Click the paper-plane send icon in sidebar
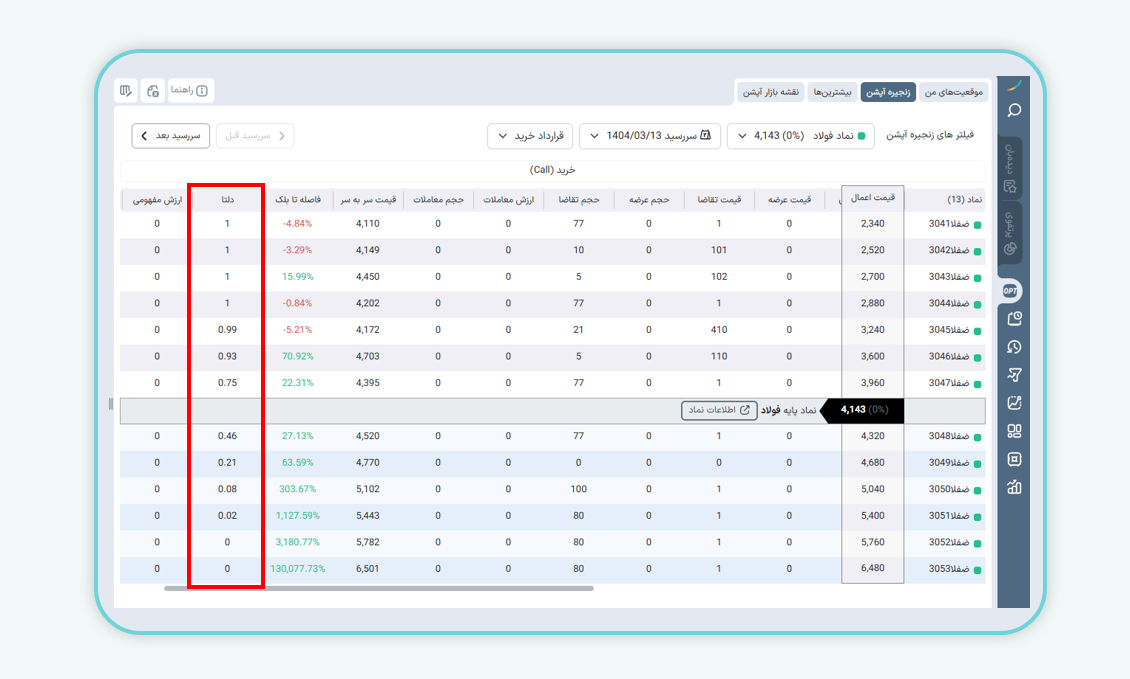Viewport: 1130px width, 679px height. [x=1014, y=375]
